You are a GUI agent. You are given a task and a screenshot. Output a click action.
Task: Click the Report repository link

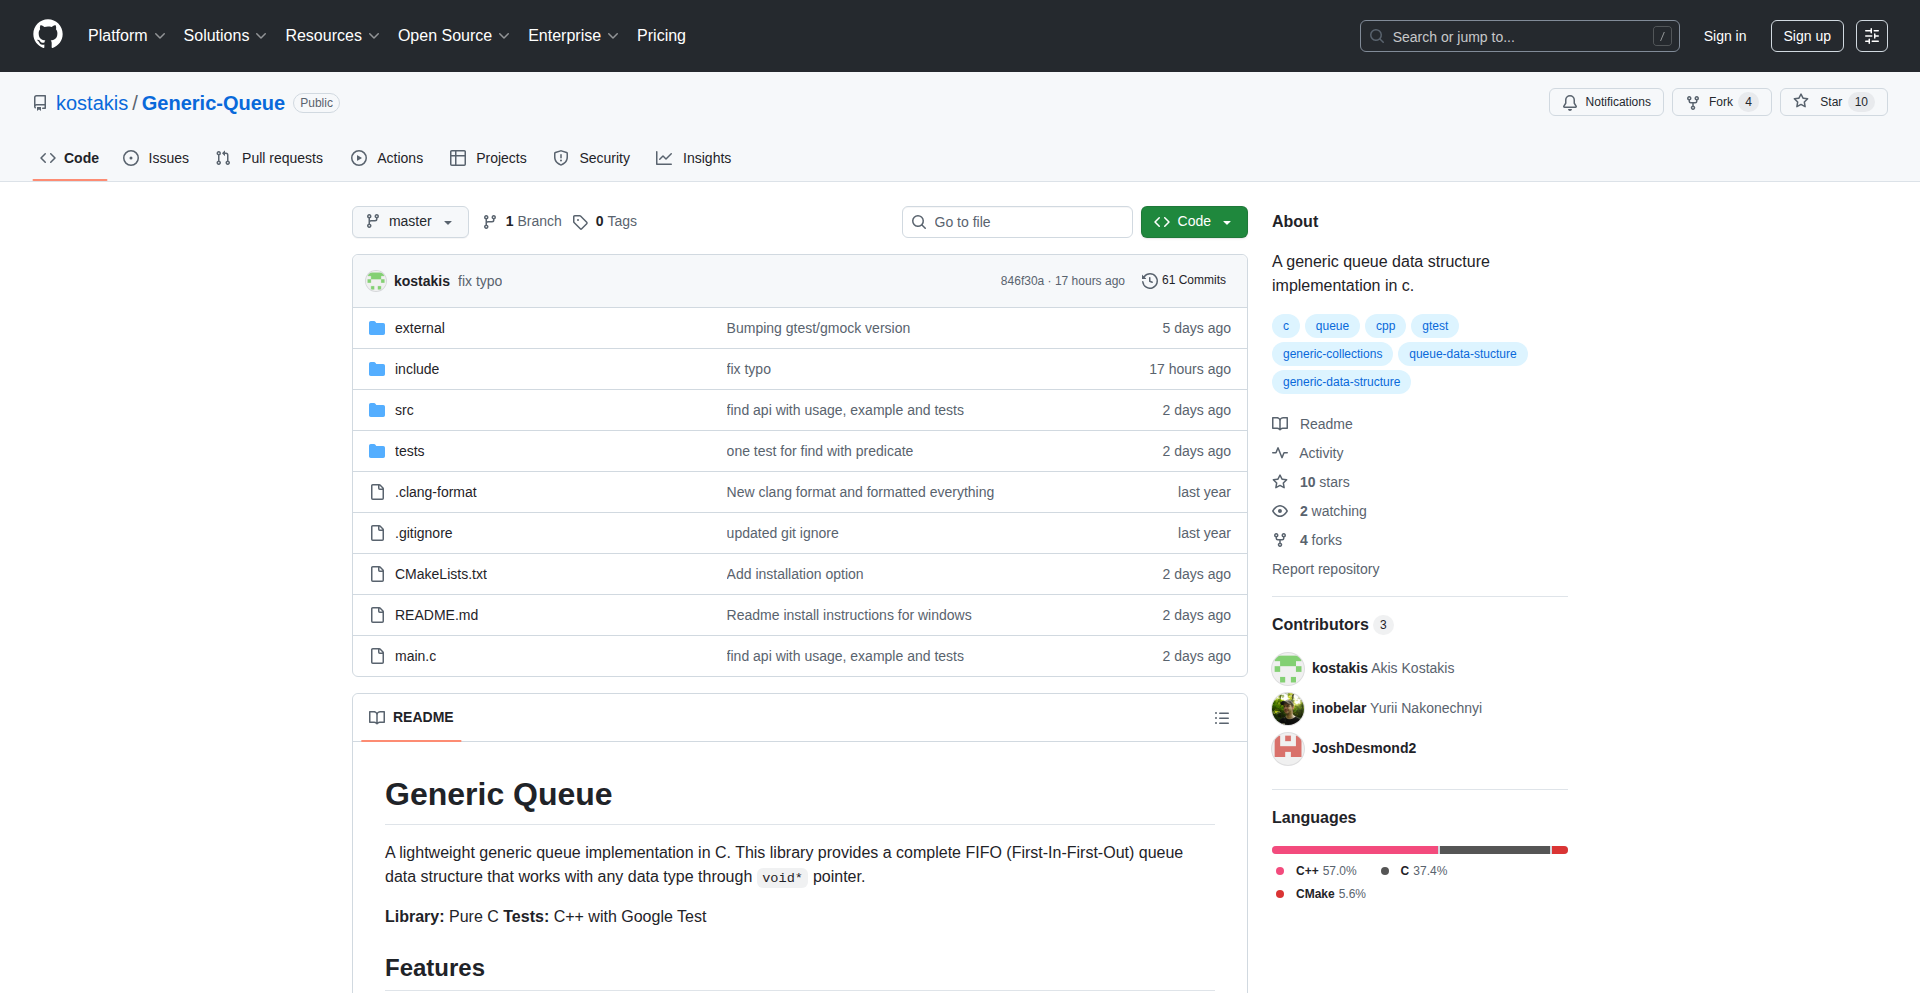(x=1325, y=569)
